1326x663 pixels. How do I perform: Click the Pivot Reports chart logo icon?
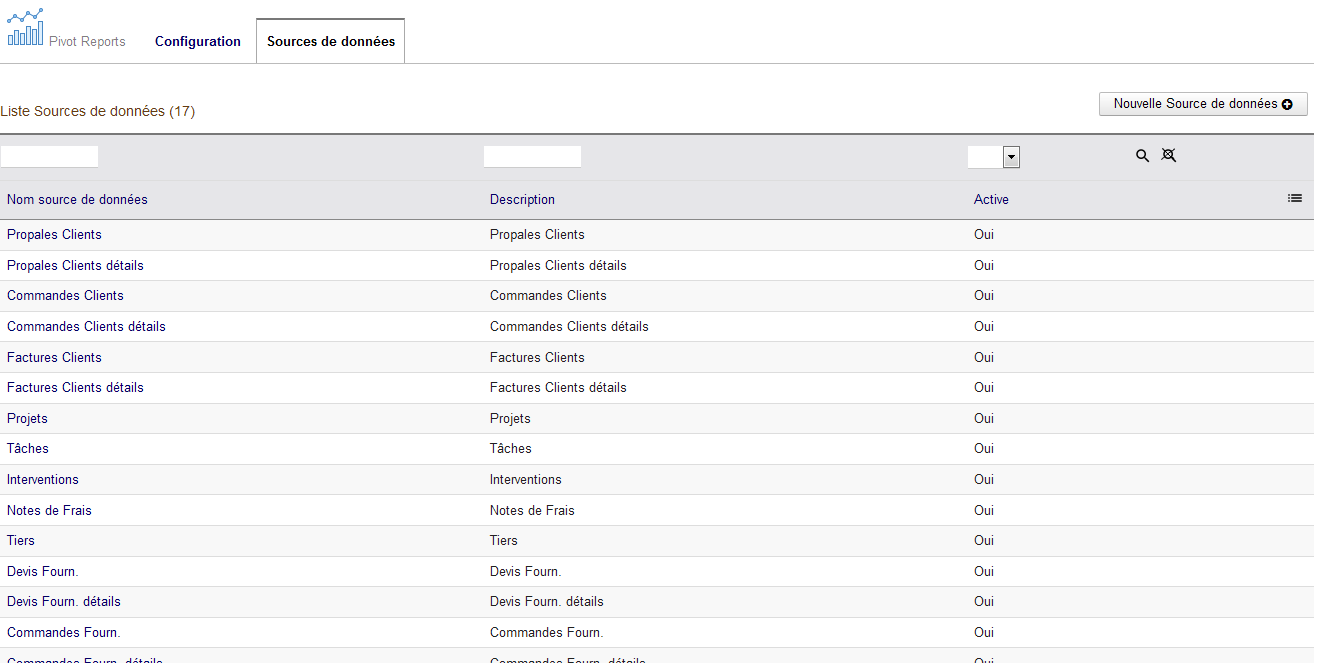26,28
